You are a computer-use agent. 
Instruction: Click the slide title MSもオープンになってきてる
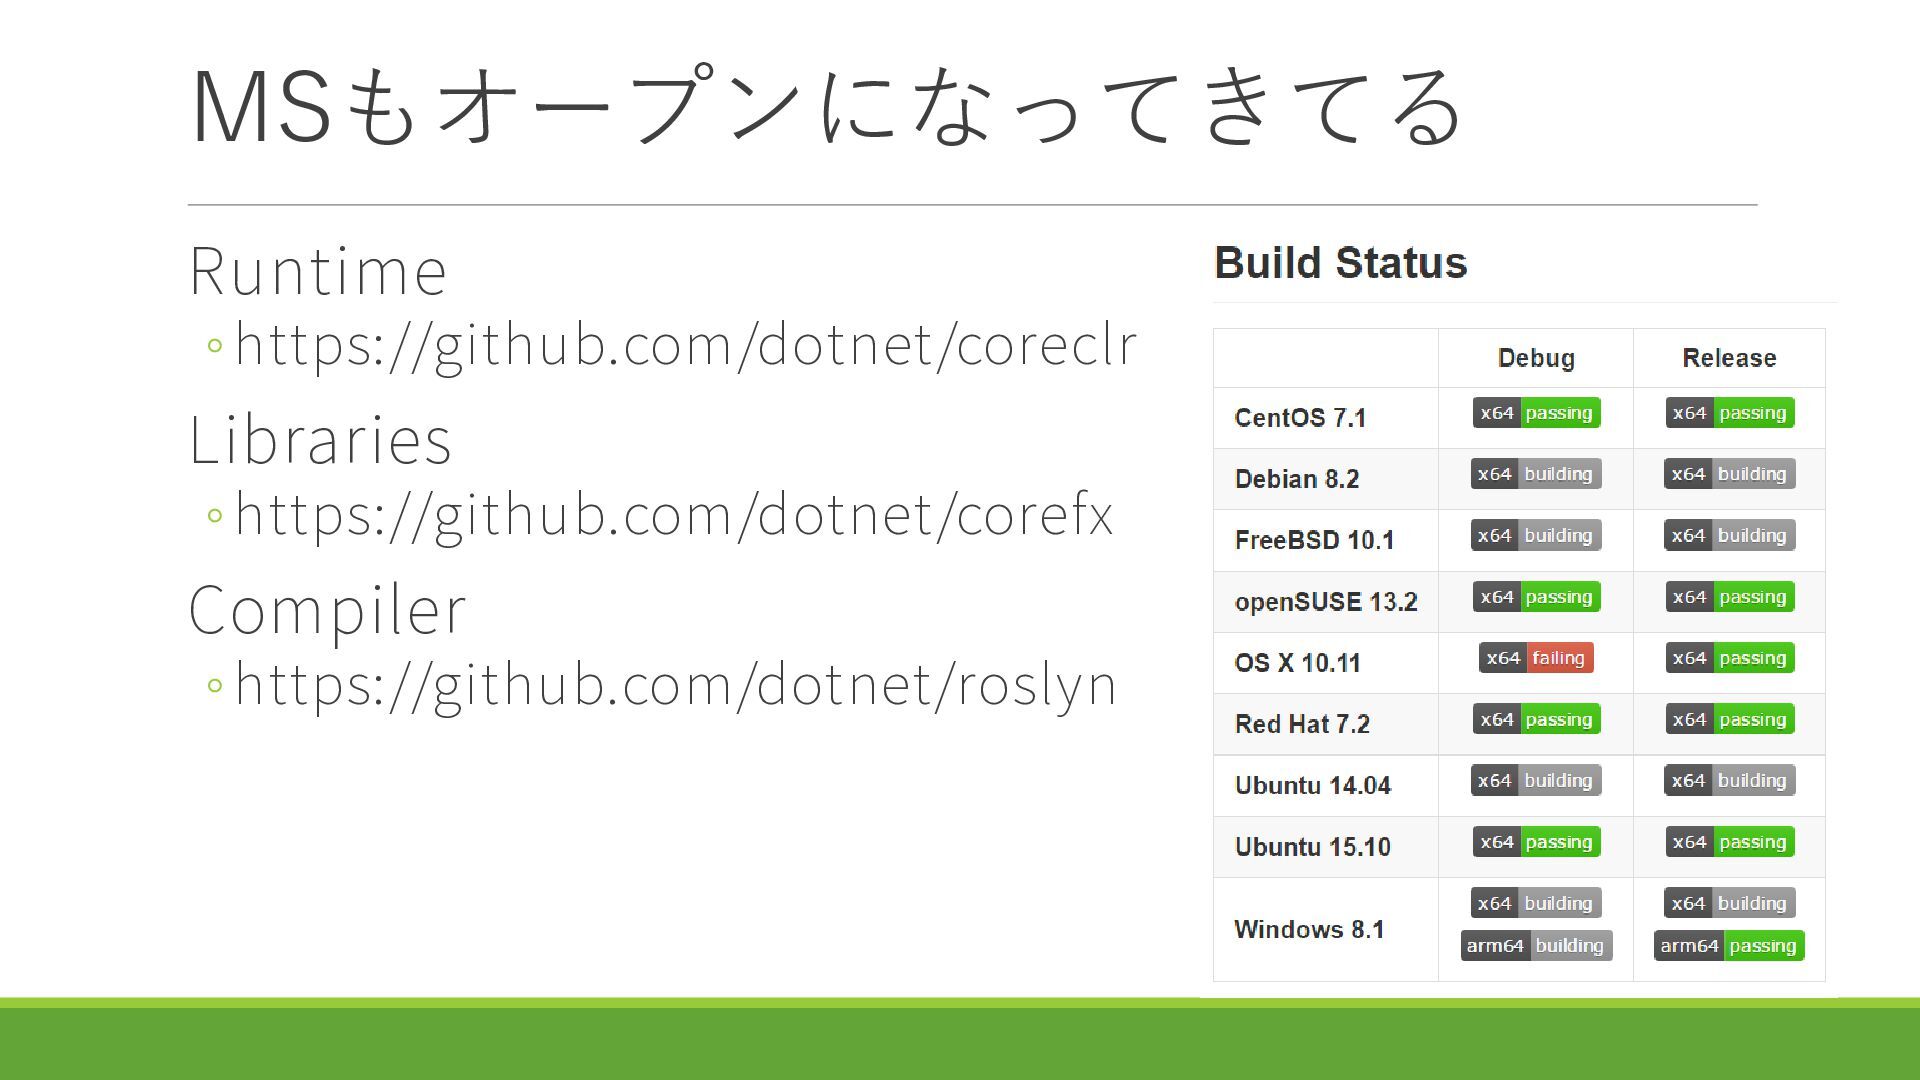[828, 106]
